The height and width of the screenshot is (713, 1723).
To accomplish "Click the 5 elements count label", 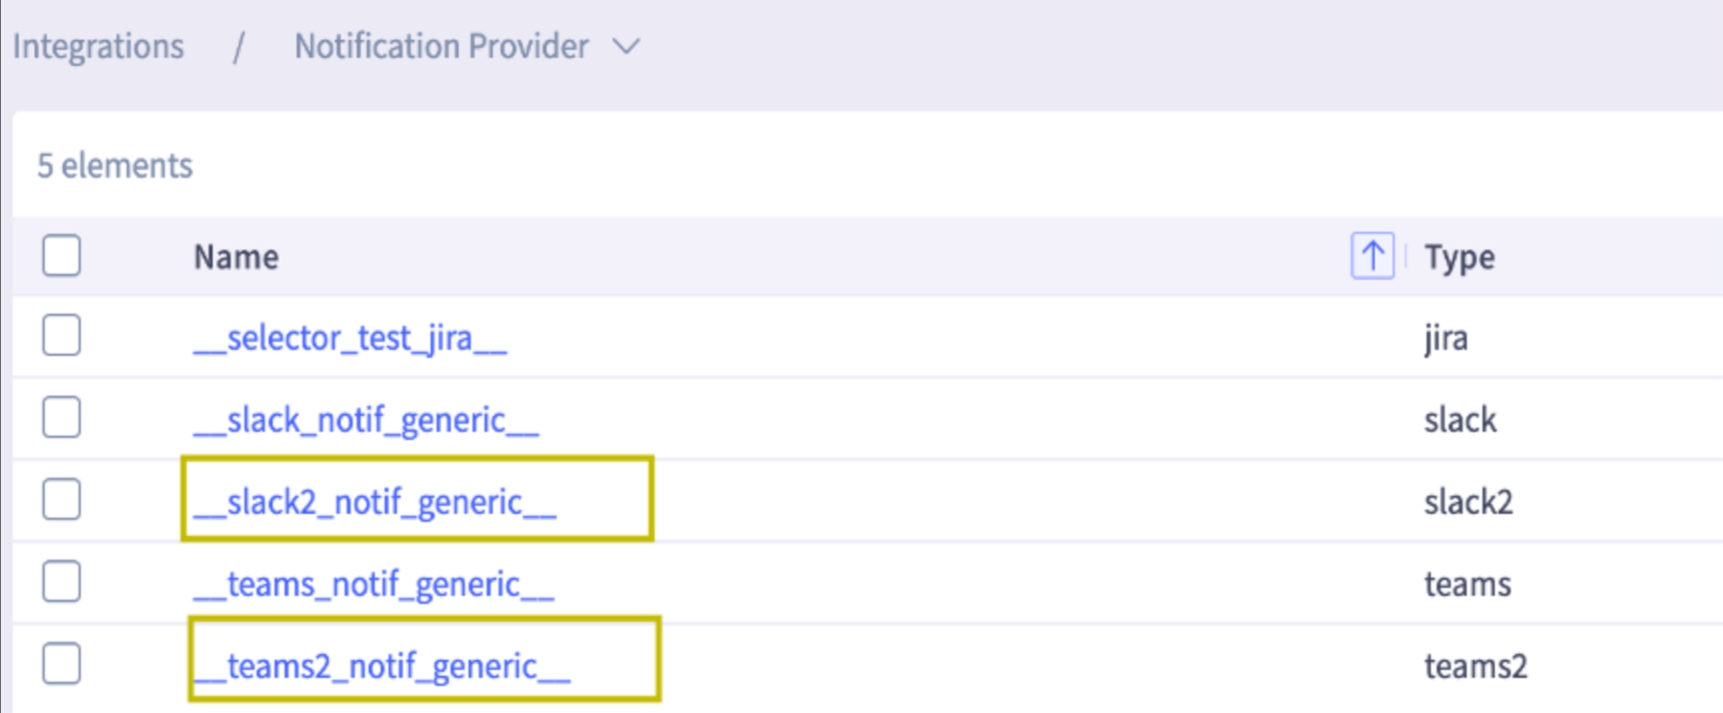I will point(115,165).
